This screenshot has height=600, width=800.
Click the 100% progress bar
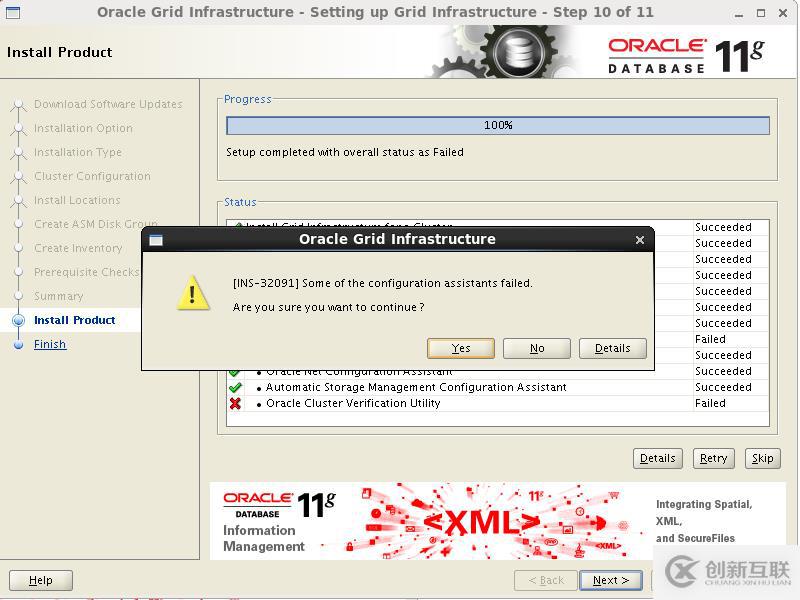[498, 126]
